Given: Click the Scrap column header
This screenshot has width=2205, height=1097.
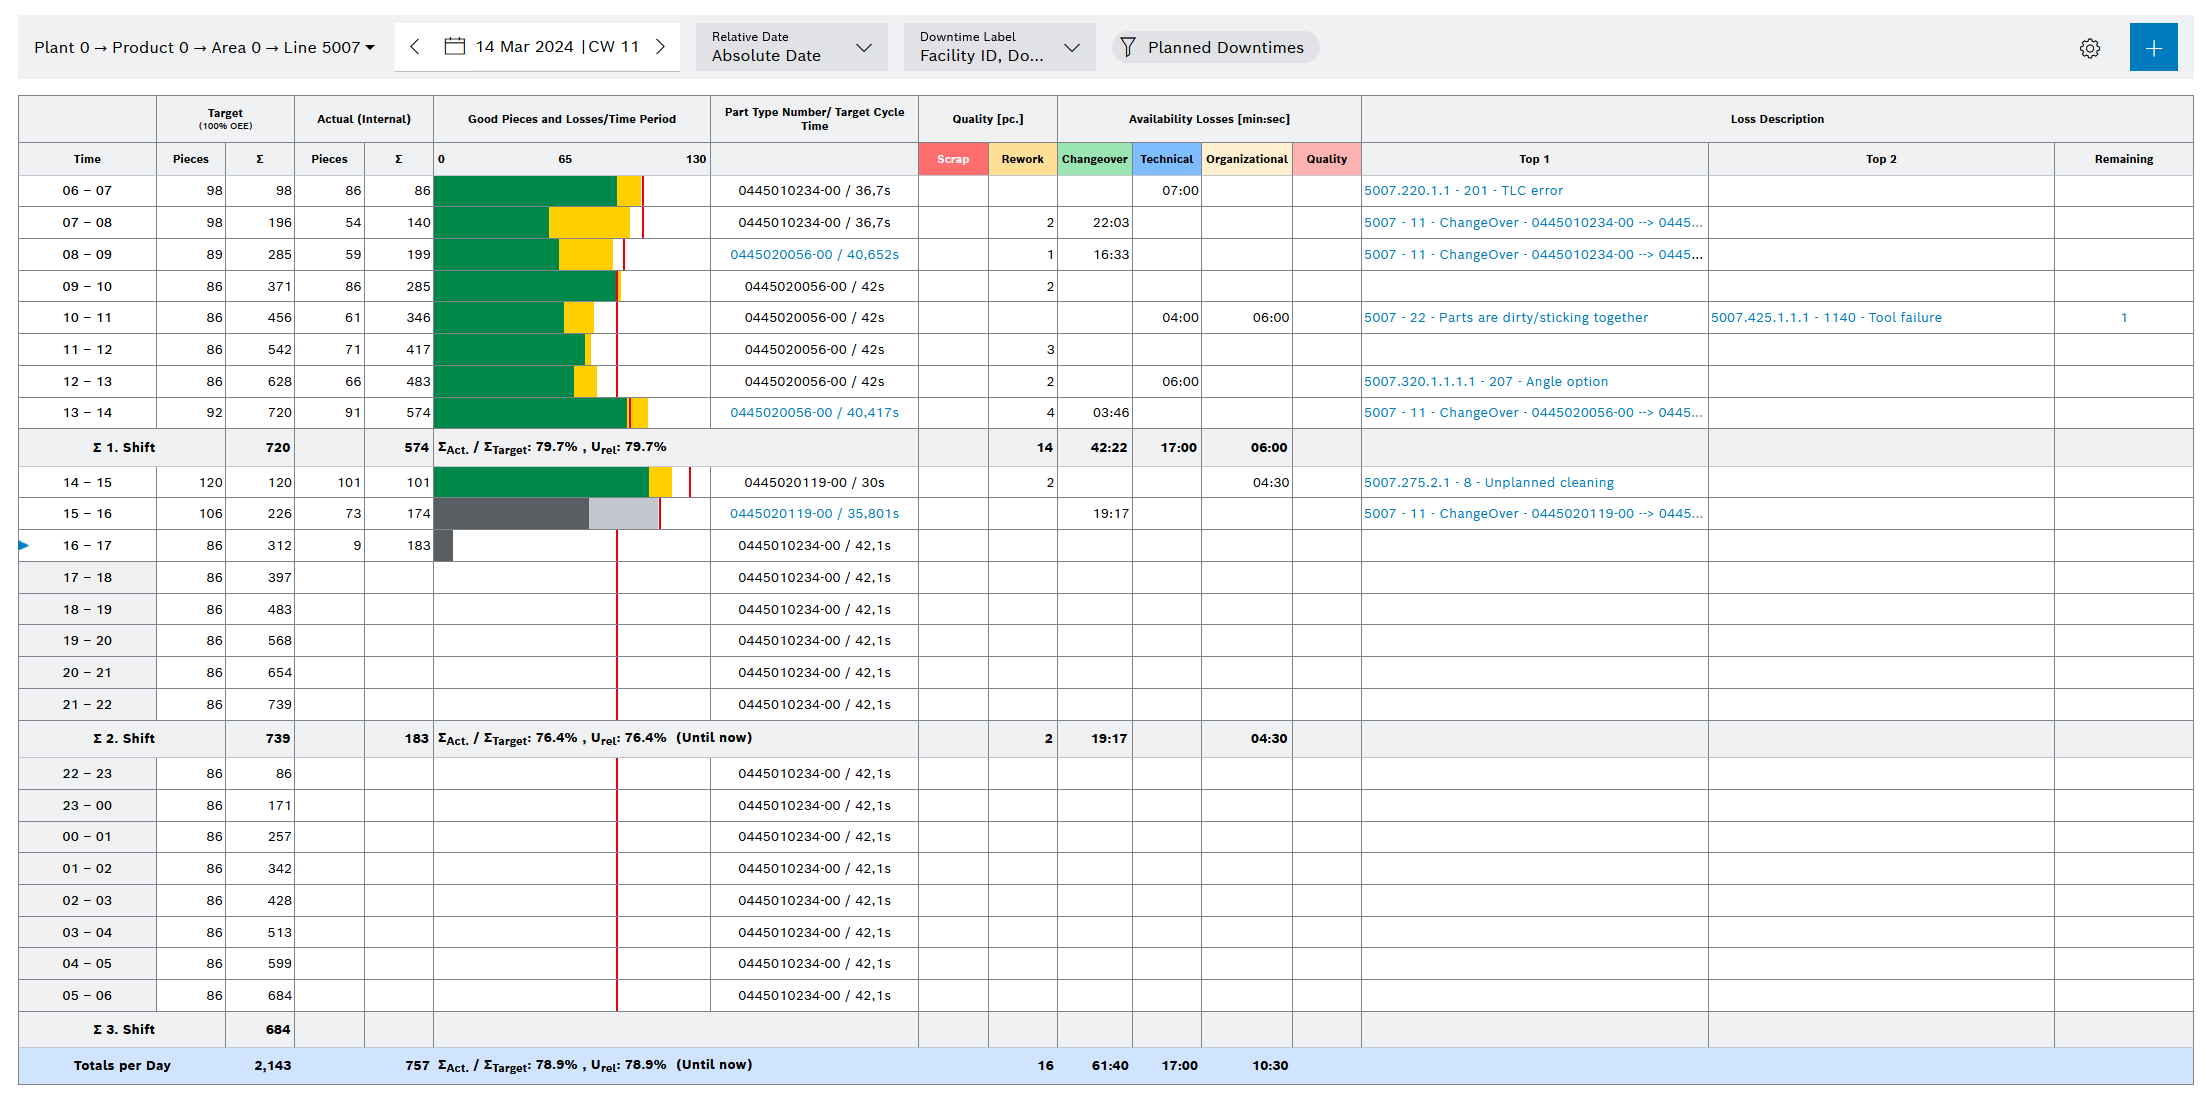Looking at the screenshot, I should 952,159.
